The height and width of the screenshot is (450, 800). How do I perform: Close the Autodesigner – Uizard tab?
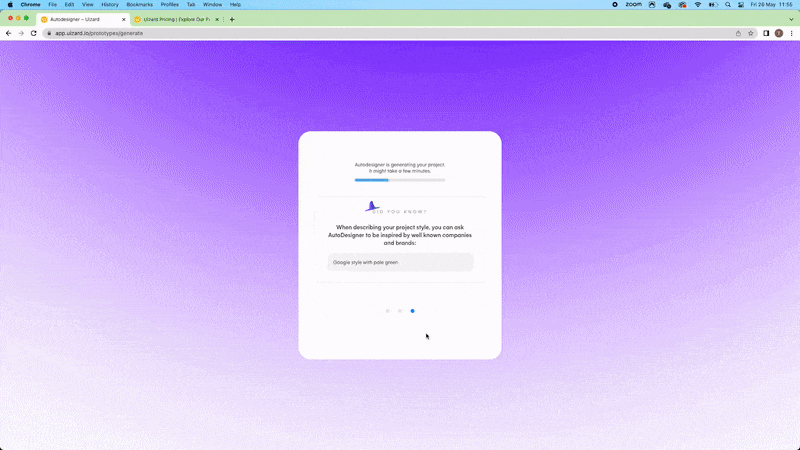(123, 19)
